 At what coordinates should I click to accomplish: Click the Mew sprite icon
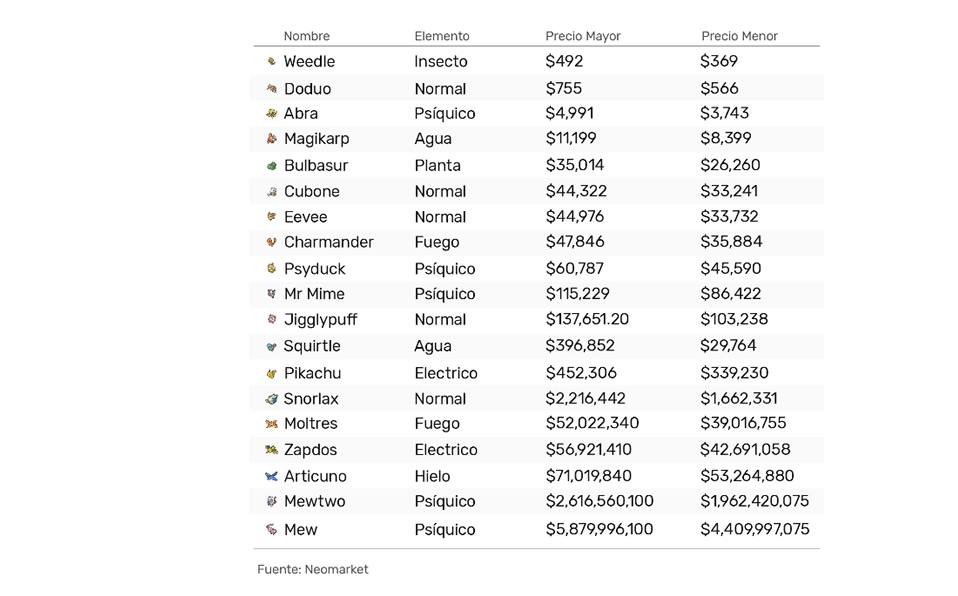click(x=272, y=529)
